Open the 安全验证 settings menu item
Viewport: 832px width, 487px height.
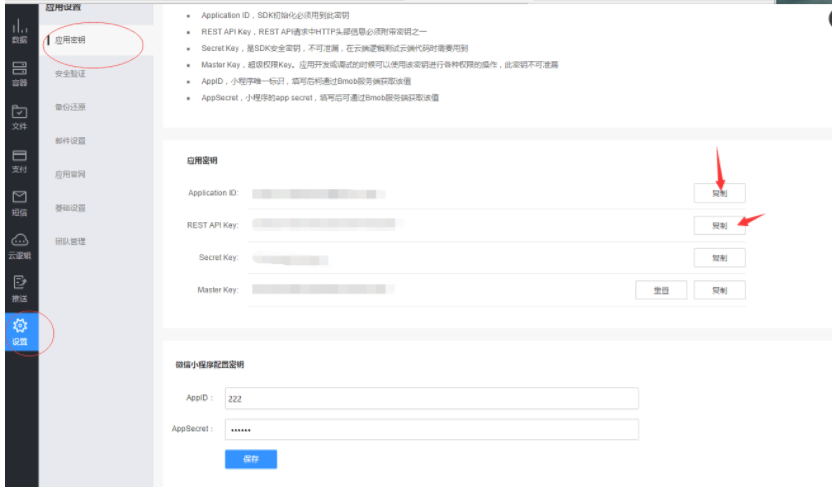click(x=70, y=74)
